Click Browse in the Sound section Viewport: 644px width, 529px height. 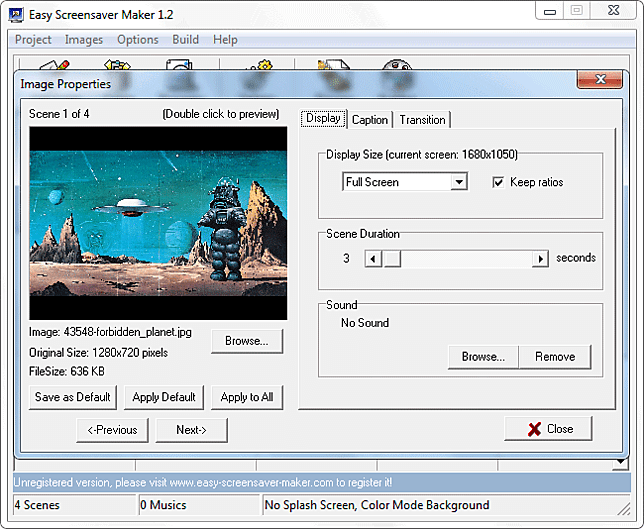pyautogui.click(x=483, y=356)
